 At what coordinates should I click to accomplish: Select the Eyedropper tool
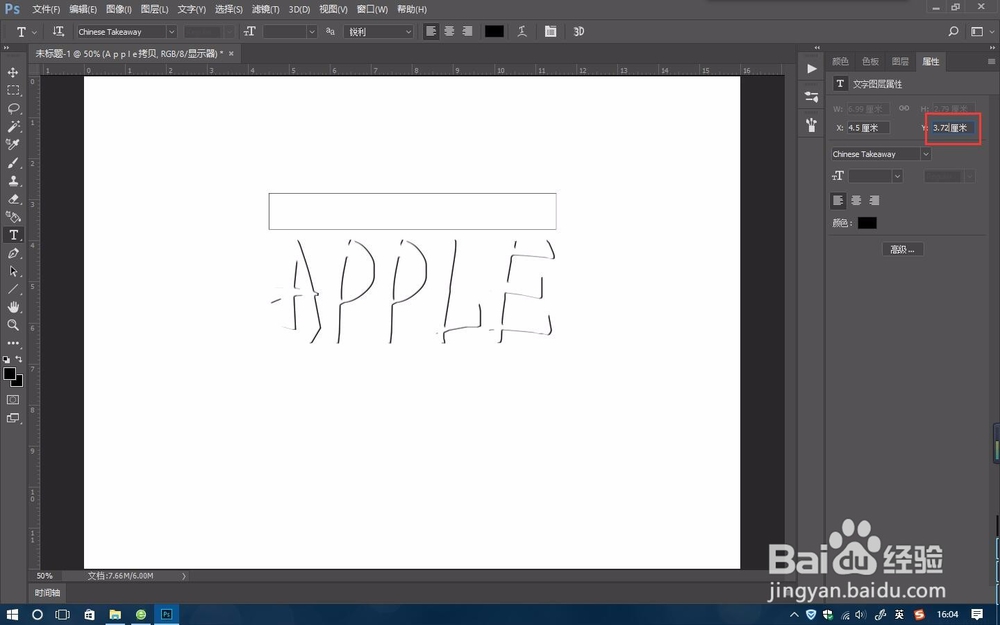point(13,144)
